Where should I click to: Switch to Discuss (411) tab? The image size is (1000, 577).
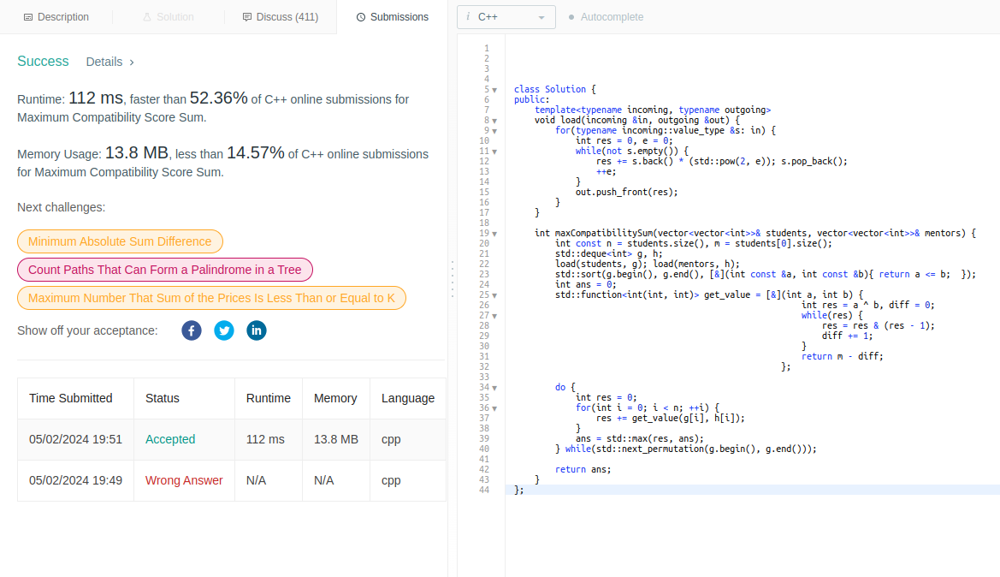tap(281, 17)
